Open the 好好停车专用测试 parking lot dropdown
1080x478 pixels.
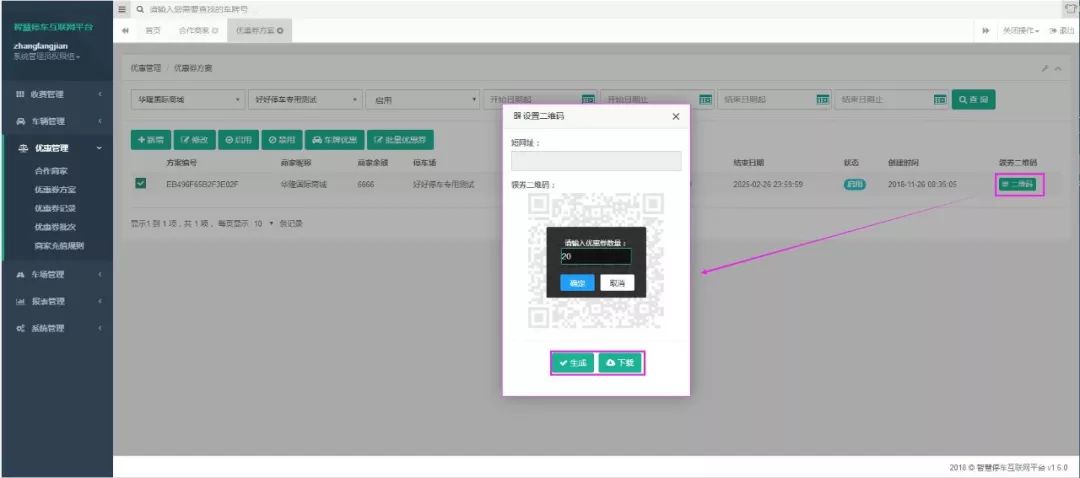coord(305,100)
